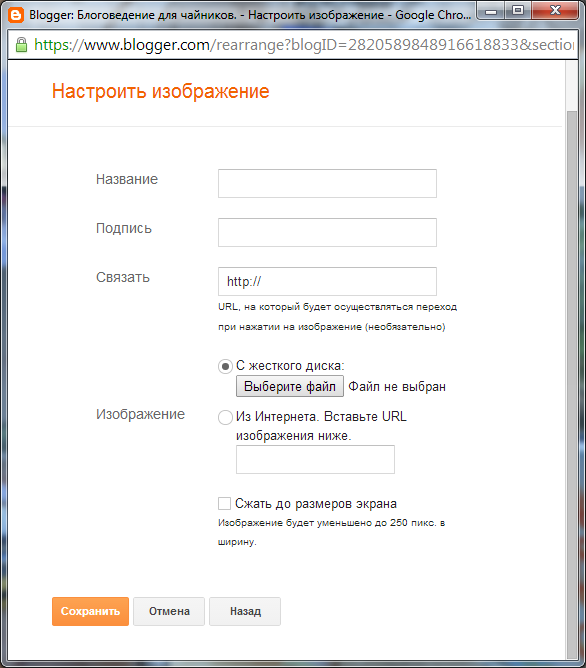
Task: Maximize the Chrome popup window
Action: coord(518,11)
